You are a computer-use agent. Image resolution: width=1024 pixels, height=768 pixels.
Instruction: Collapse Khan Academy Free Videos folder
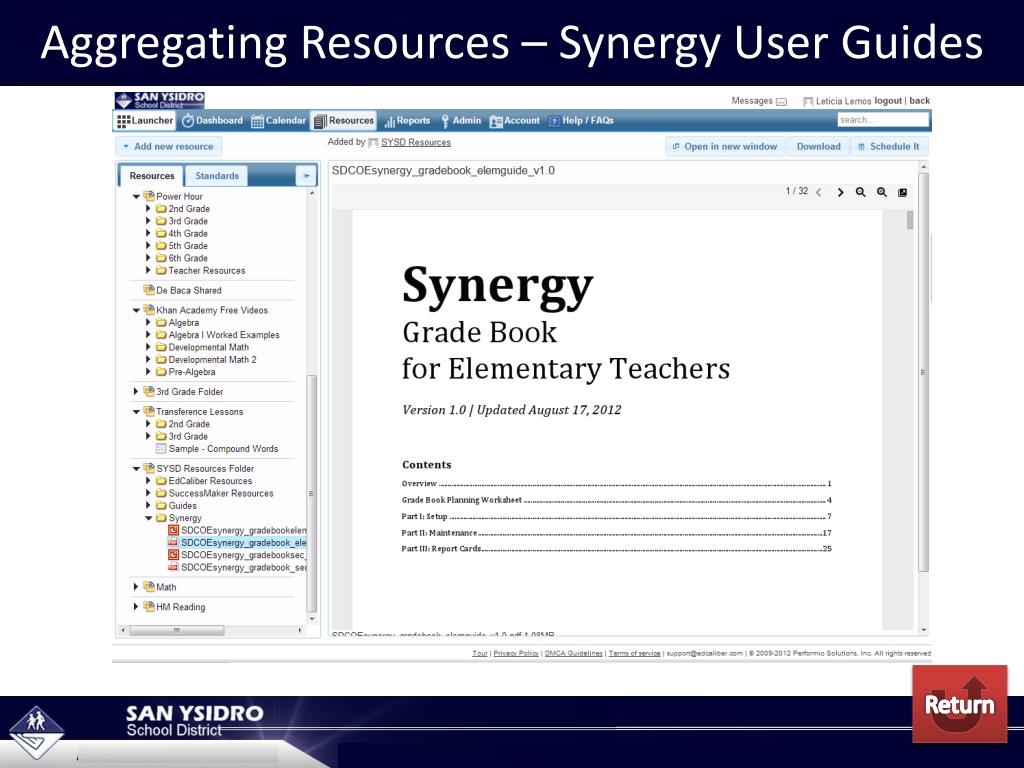coord(136,310)
